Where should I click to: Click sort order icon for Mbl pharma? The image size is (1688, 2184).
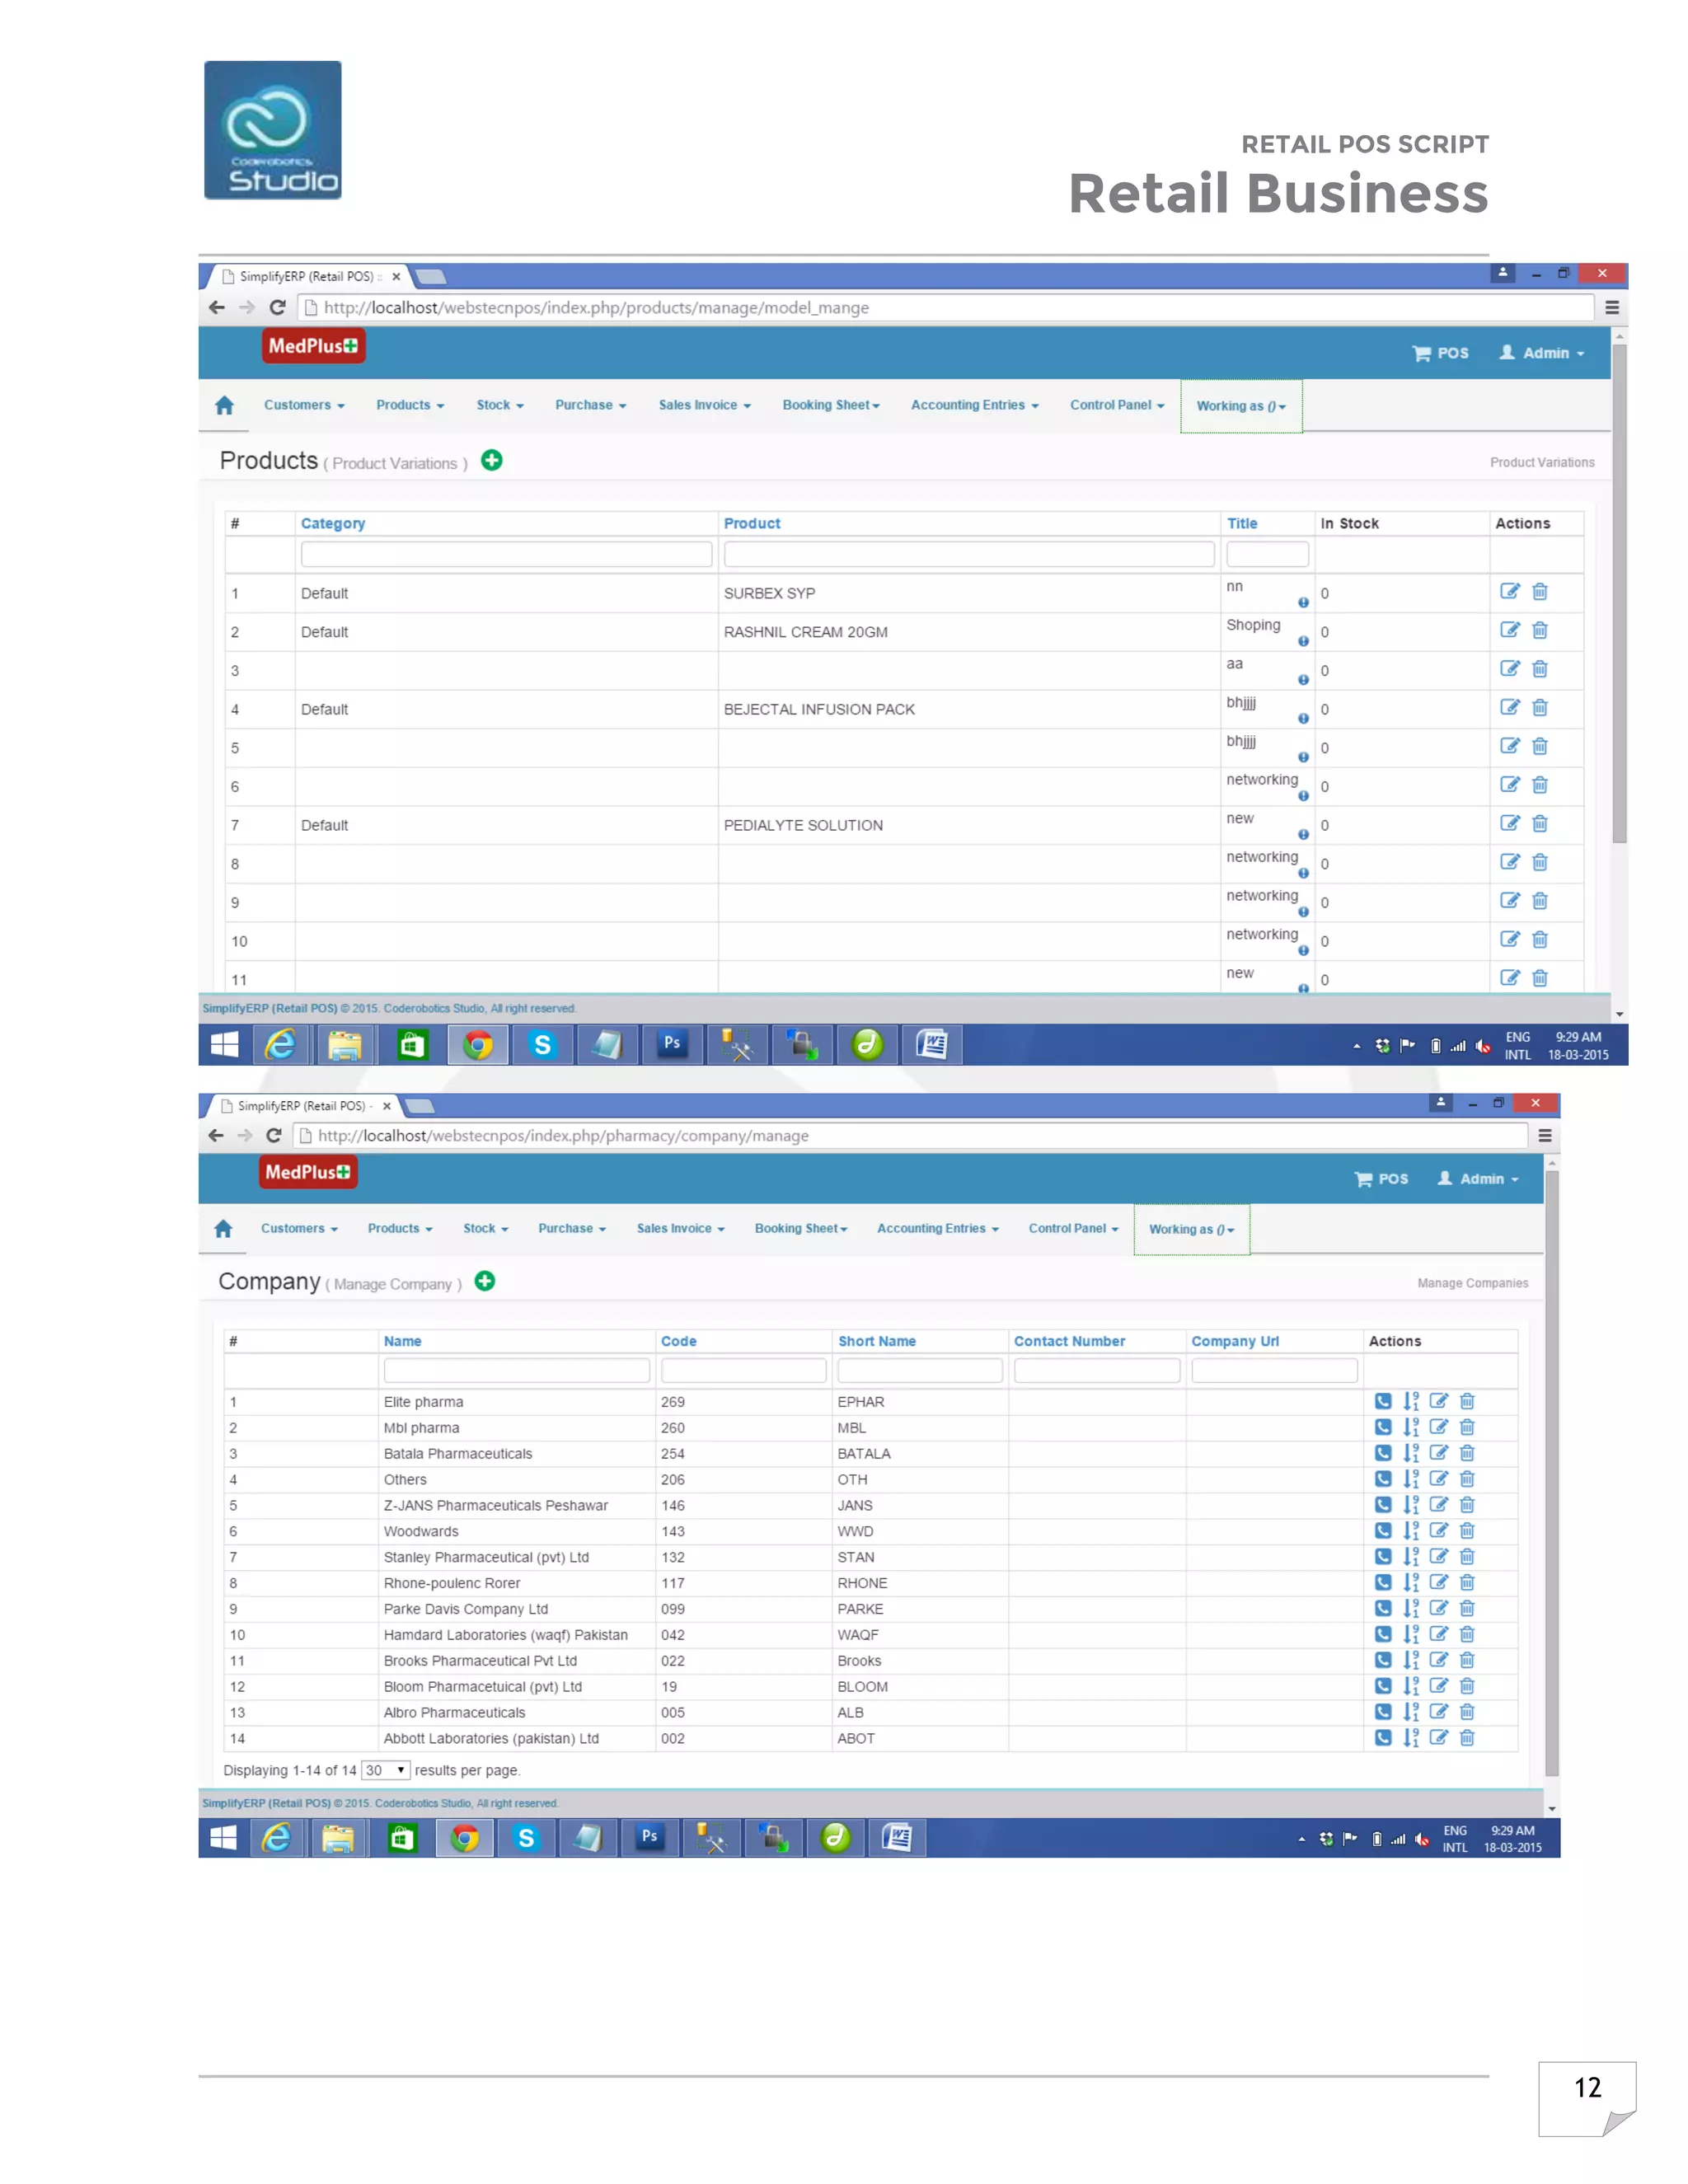point(1411,1427)
